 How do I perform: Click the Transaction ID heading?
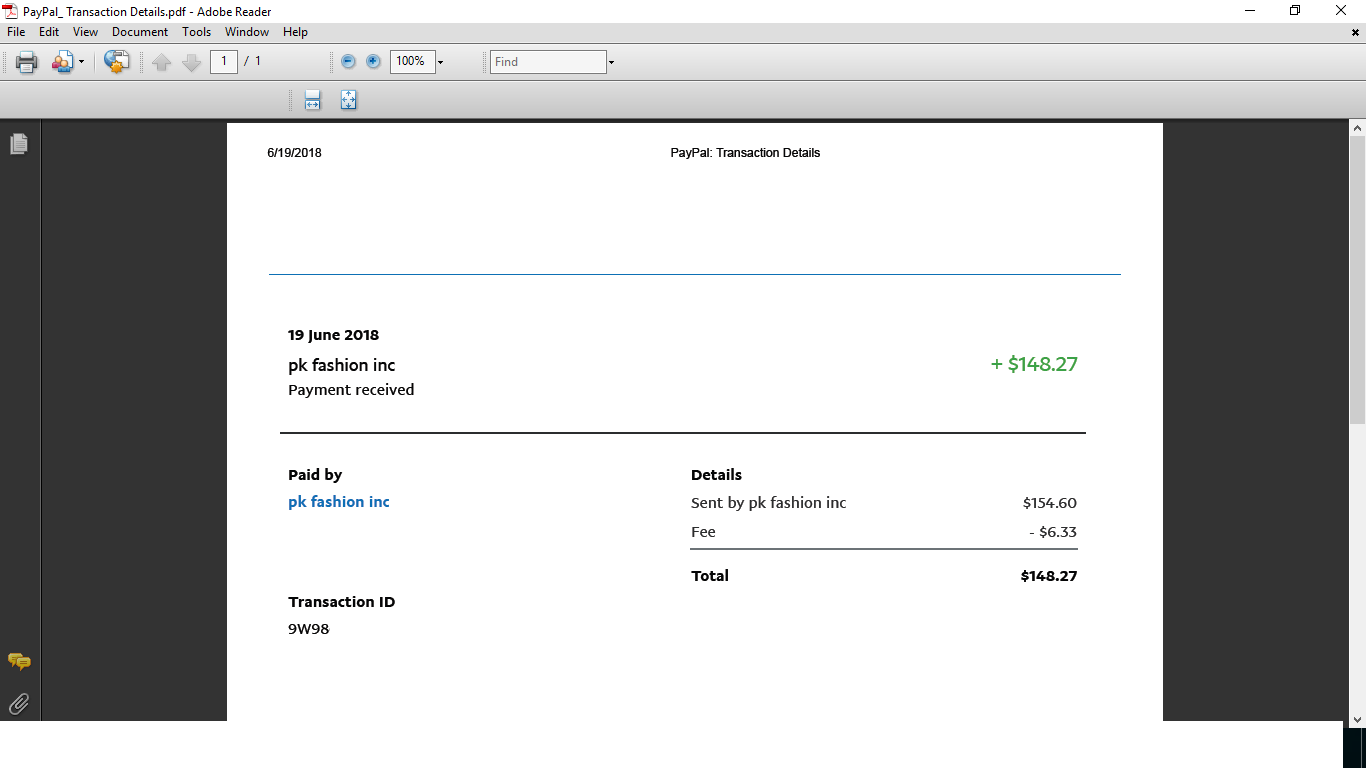[x=342, y=602]
